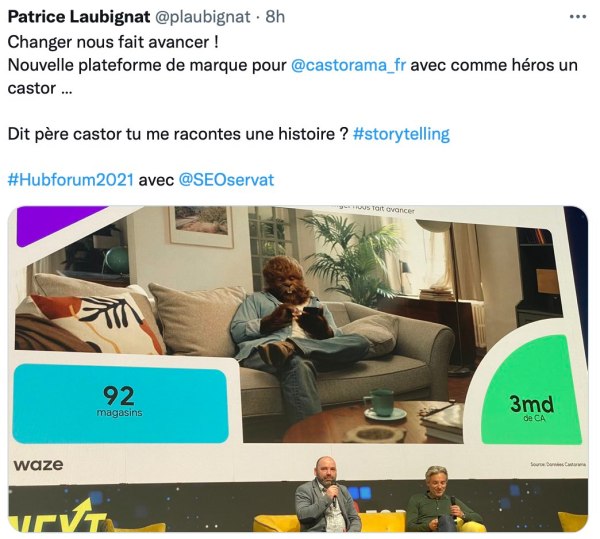Image resolution: width=600 pixels, height=539 pixels.
Task: Open the 8h tweet timestamp
Action: pos(275,17)
